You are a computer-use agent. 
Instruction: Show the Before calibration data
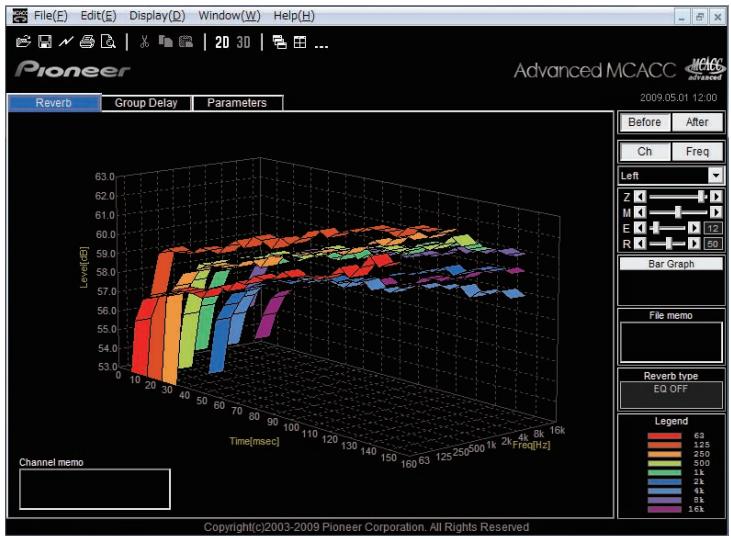(x=645, y=122)
